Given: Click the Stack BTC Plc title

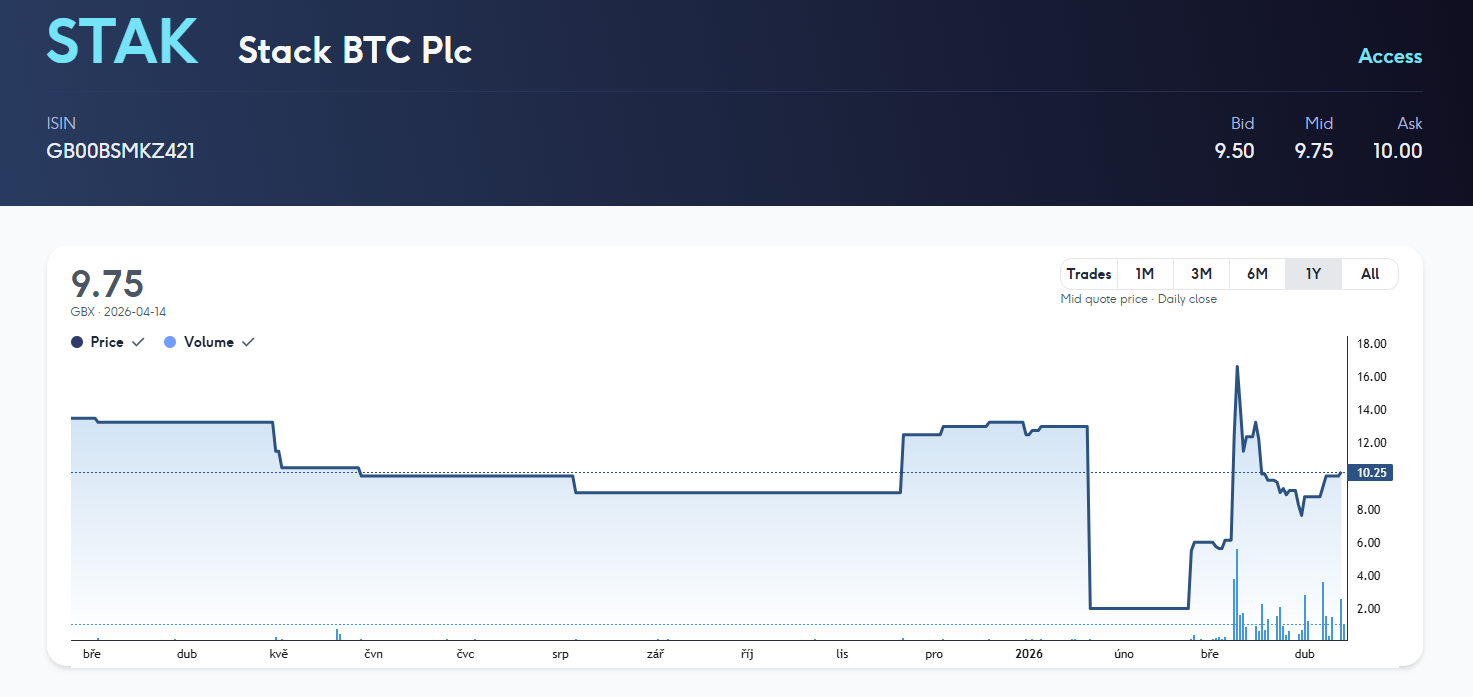Looking at the screenshot, I should [355, 50].
